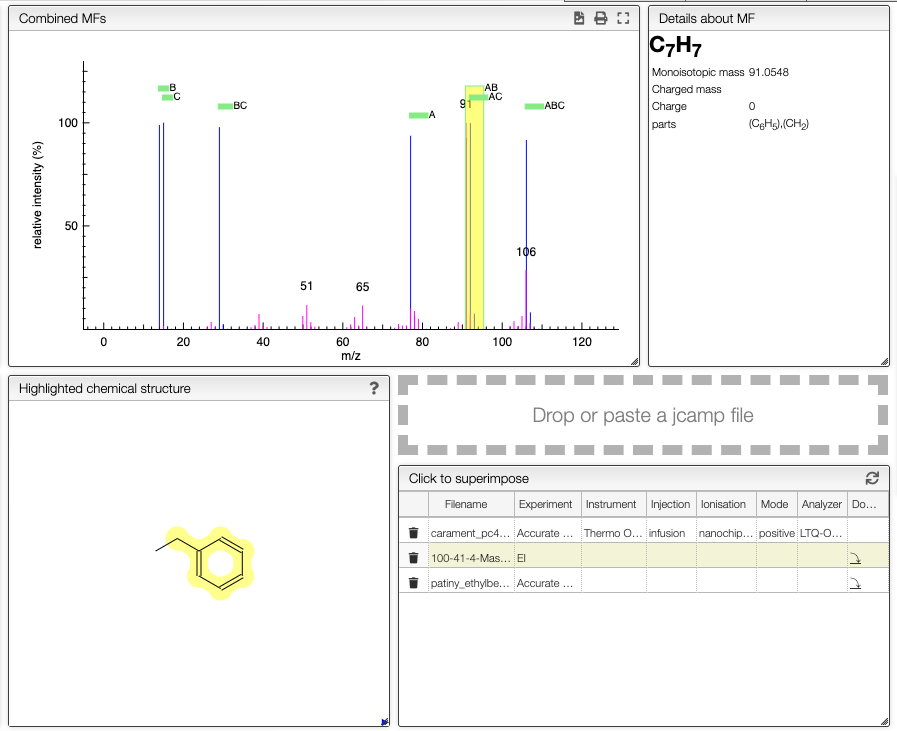
Task: Download the patiny_ethylbe spectrum file
Action: (855, 583)
